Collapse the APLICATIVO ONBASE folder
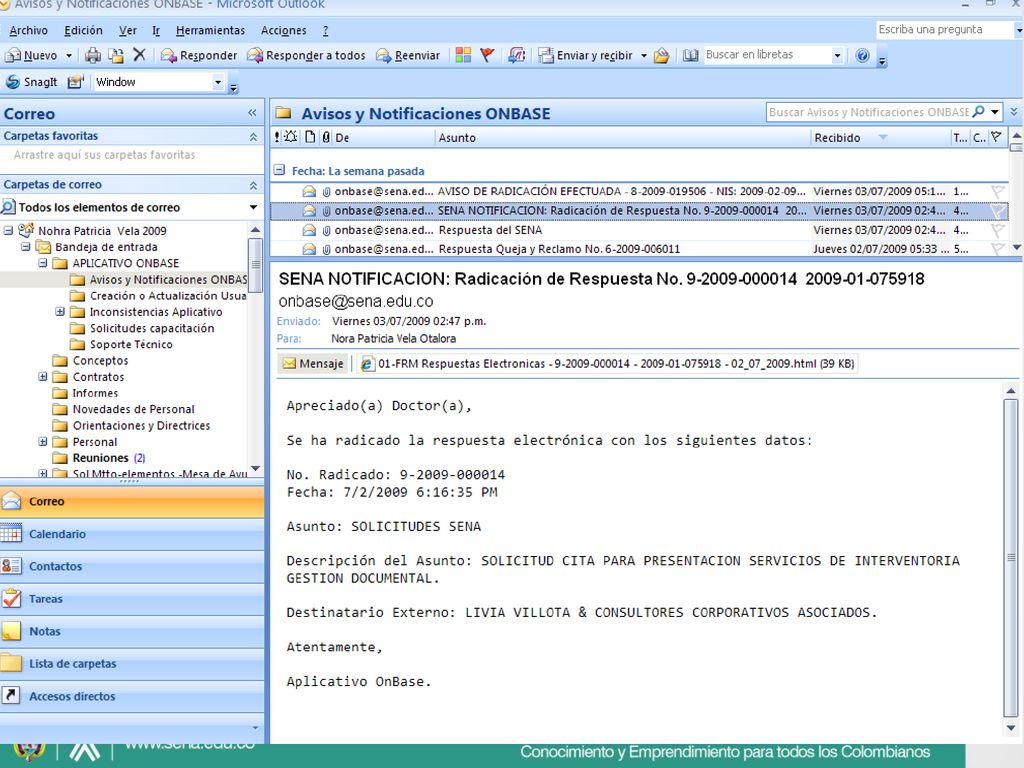Image resolution: width=1024 pixels, height=768 pixels. point(42,263)
